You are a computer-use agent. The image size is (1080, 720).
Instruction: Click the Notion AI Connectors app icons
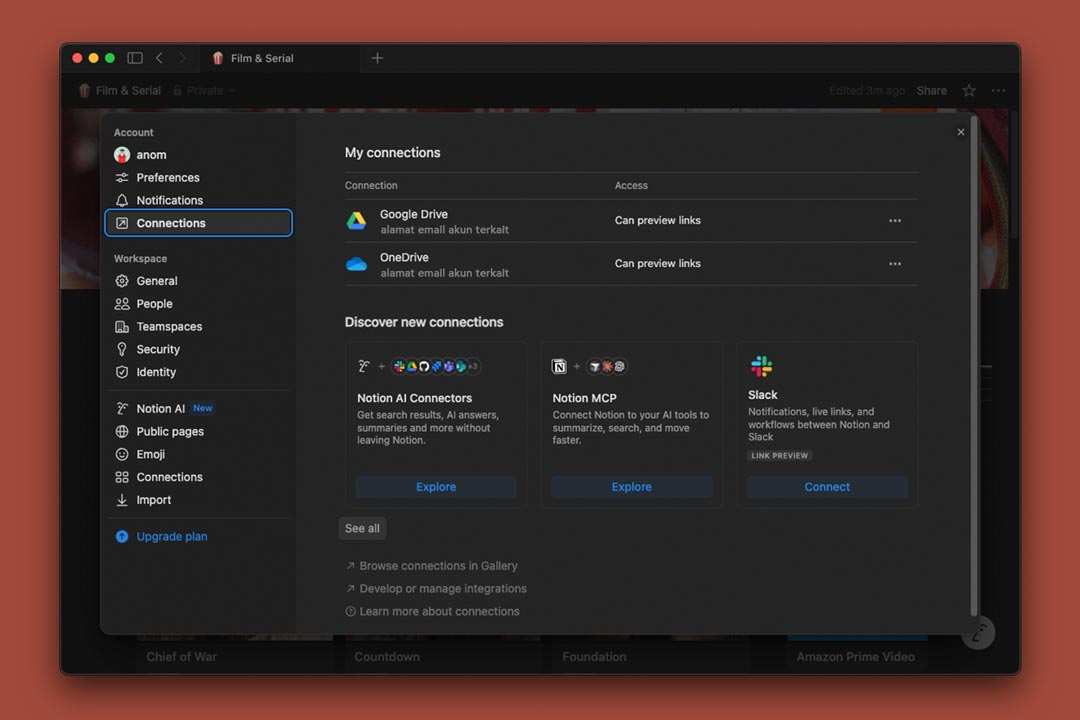click(435, 367)
